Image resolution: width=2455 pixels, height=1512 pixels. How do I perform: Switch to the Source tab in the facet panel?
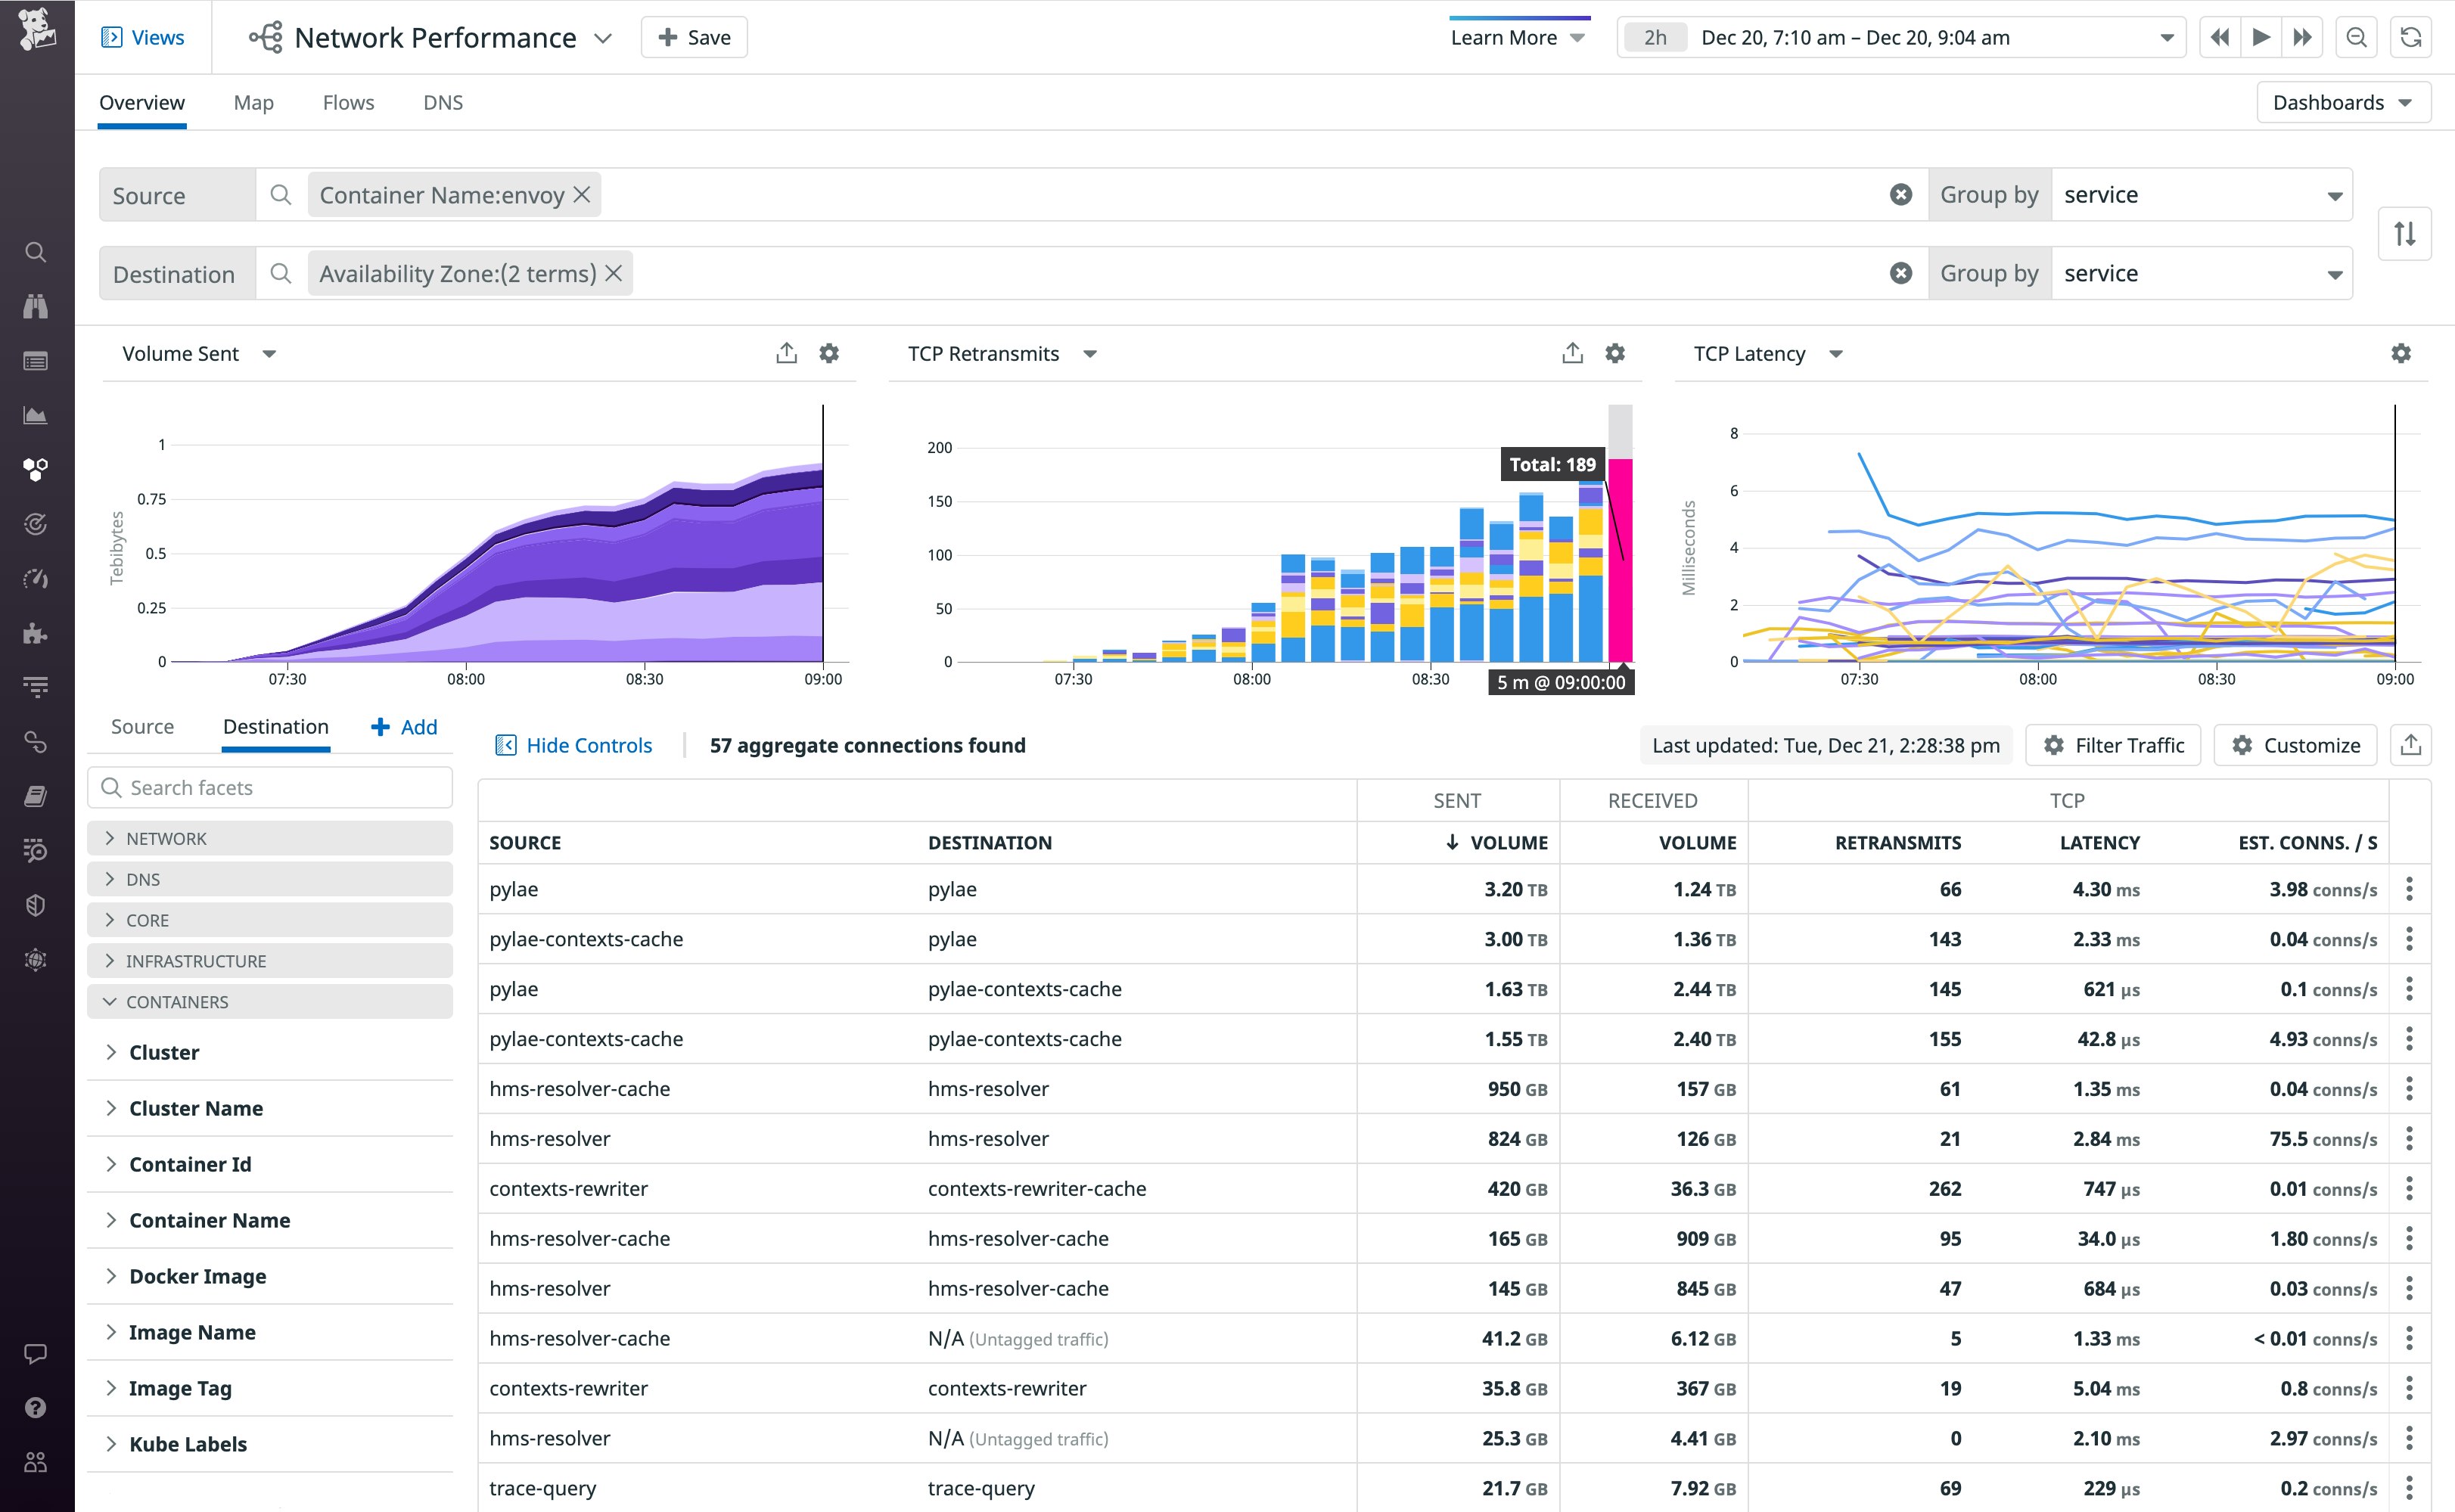[142, 727]
